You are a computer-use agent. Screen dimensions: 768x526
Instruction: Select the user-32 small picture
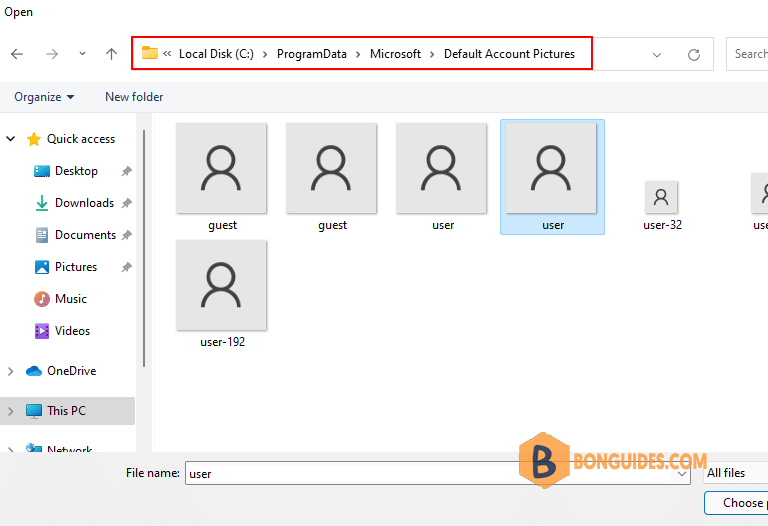click(x=661, y=197)
